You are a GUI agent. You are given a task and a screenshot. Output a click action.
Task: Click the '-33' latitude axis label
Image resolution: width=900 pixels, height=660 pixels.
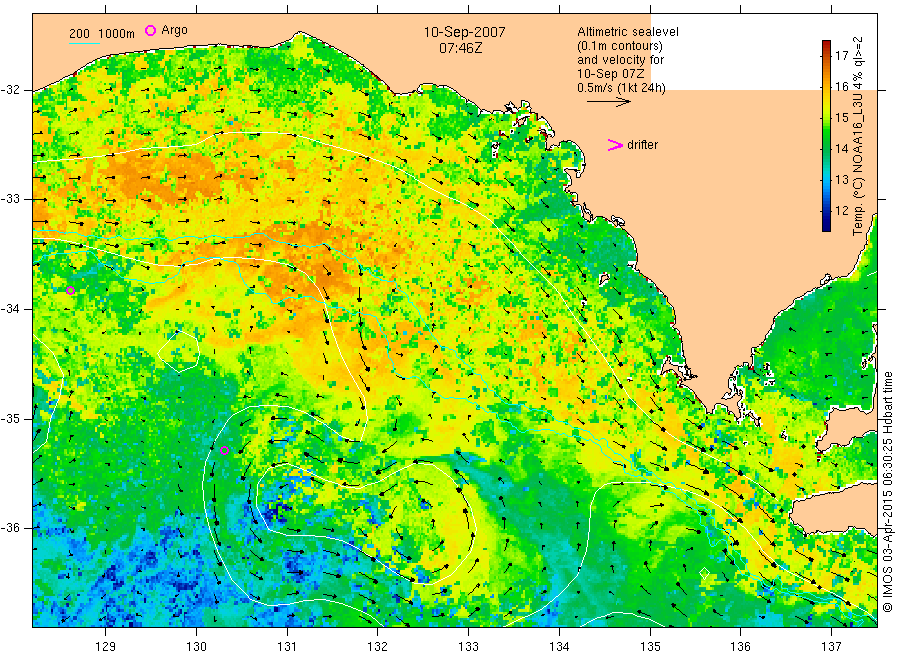(x=10, y=199)
